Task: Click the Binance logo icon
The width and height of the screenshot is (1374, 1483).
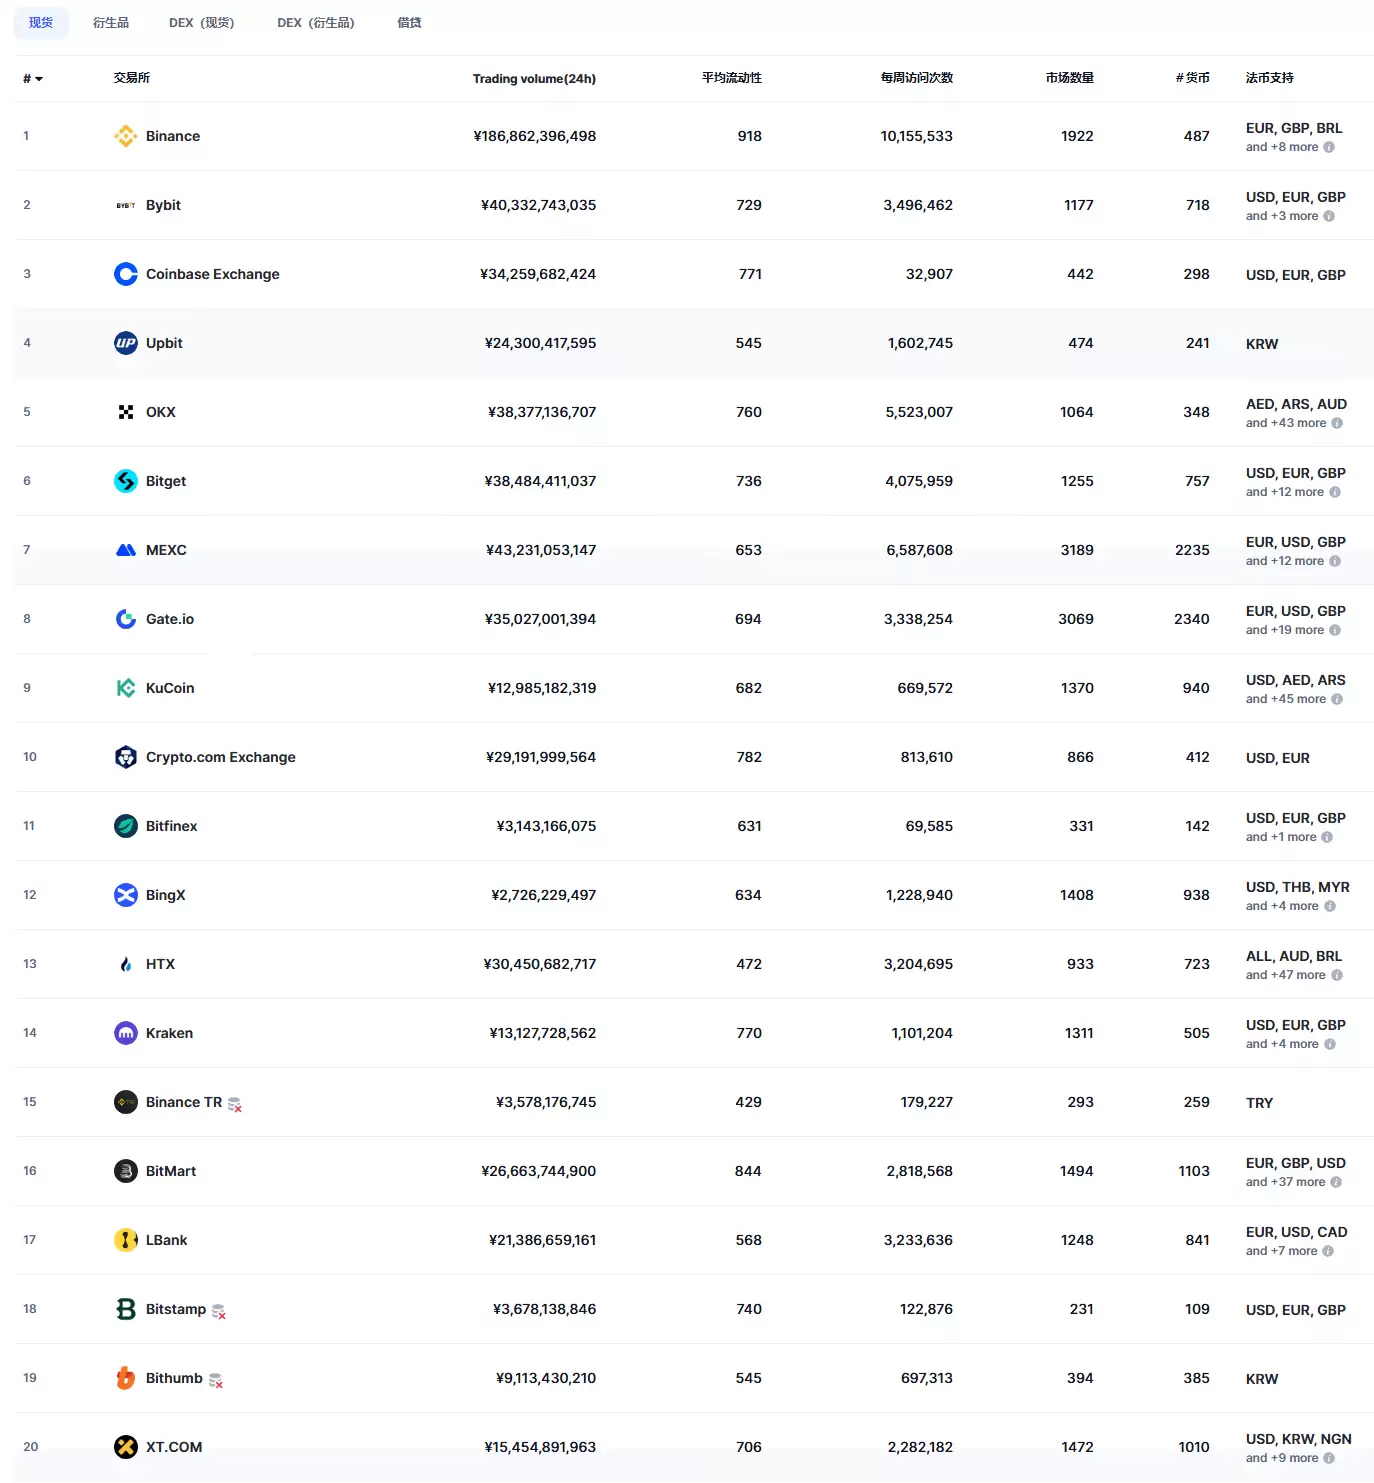Action: click(x=126, y=136)
